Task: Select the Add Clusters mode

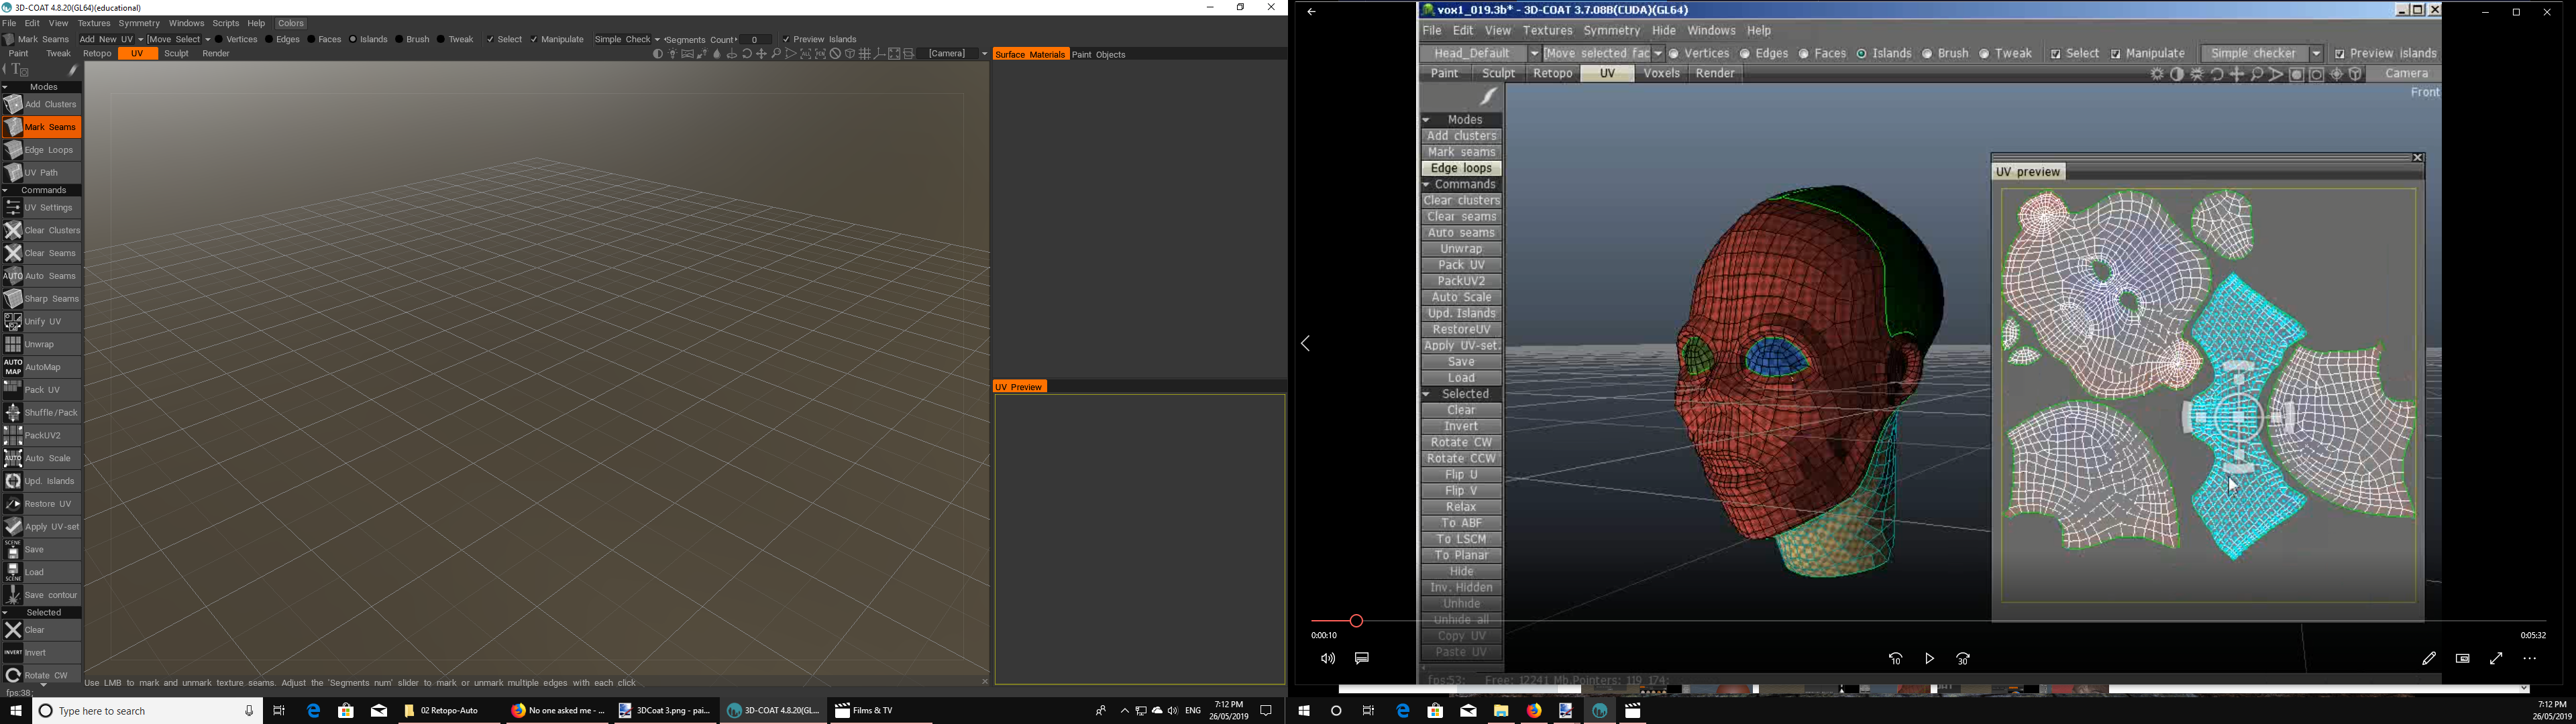Action: tap(41, 104)
